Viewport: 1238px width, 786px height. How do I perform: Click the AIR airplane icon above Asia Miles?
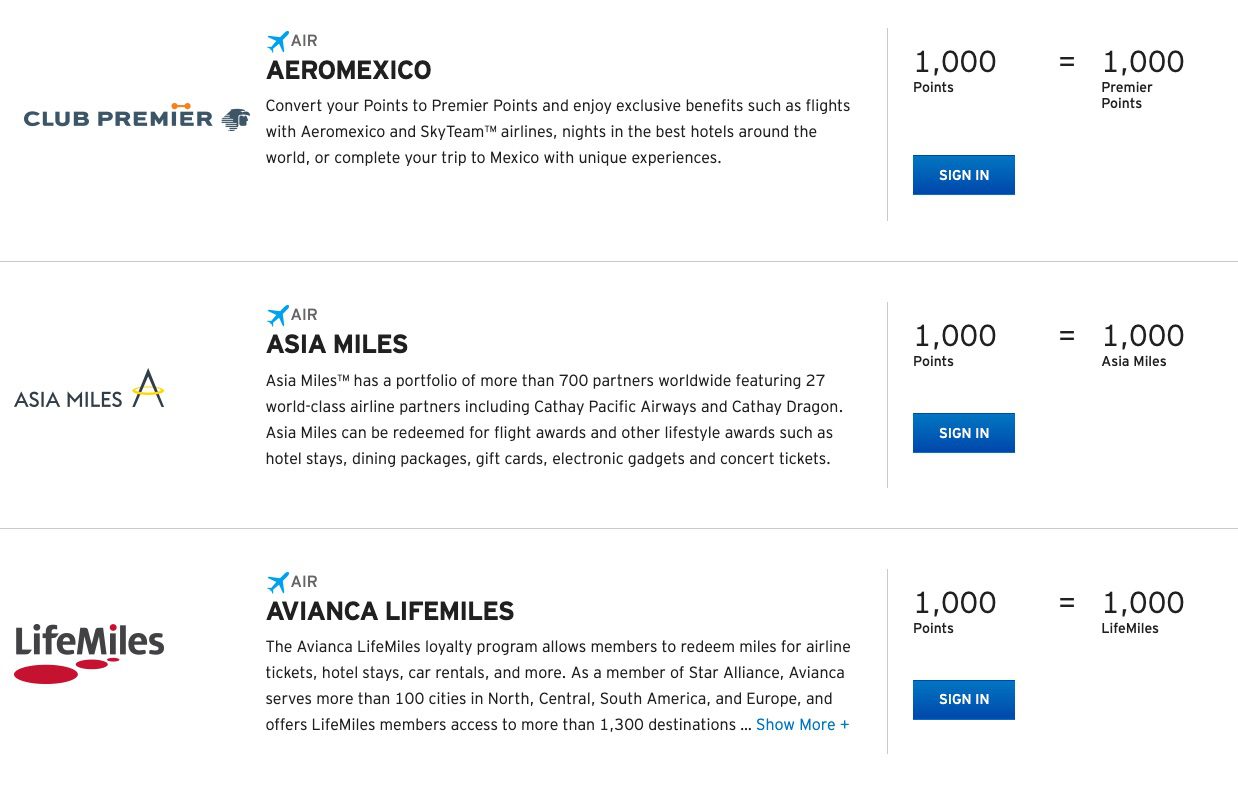[277, 316]
